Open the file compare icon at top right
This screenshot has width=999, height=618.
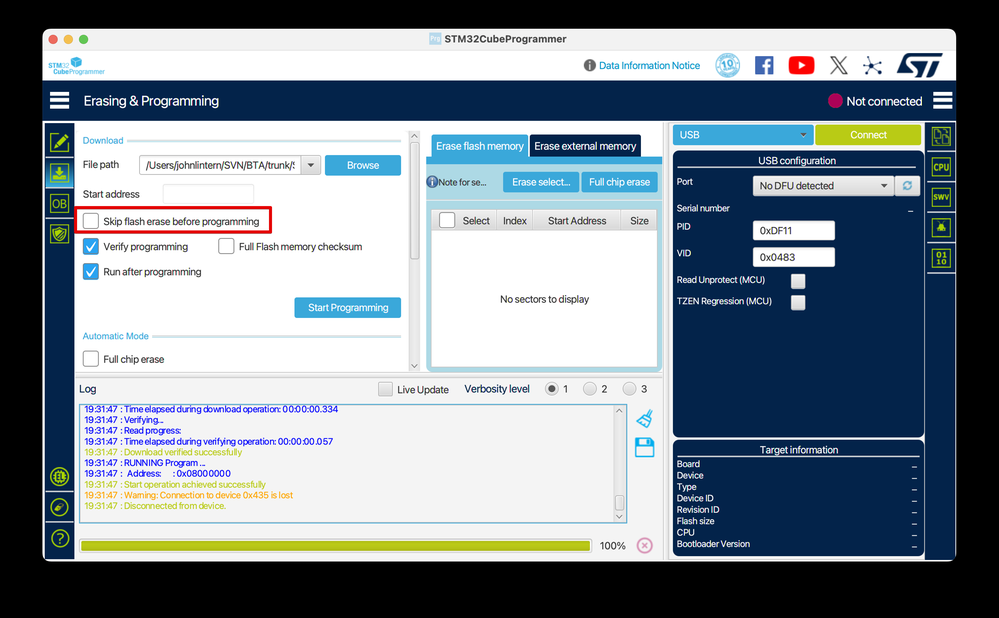click(x=941, y=136)
